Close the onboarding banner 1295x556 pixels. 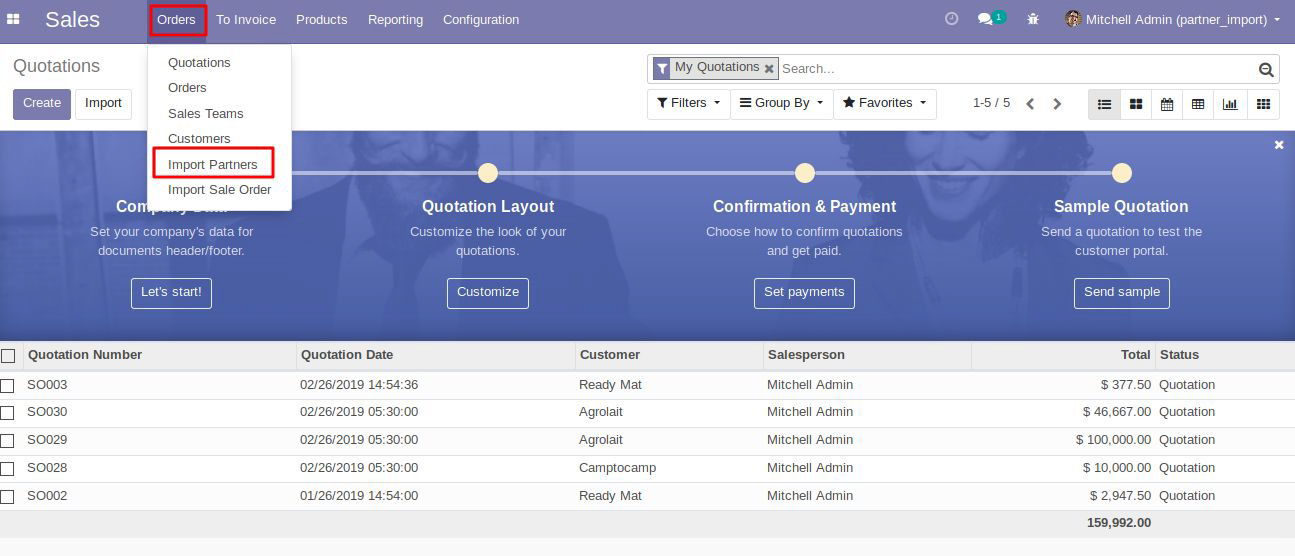click(1279, 145)
